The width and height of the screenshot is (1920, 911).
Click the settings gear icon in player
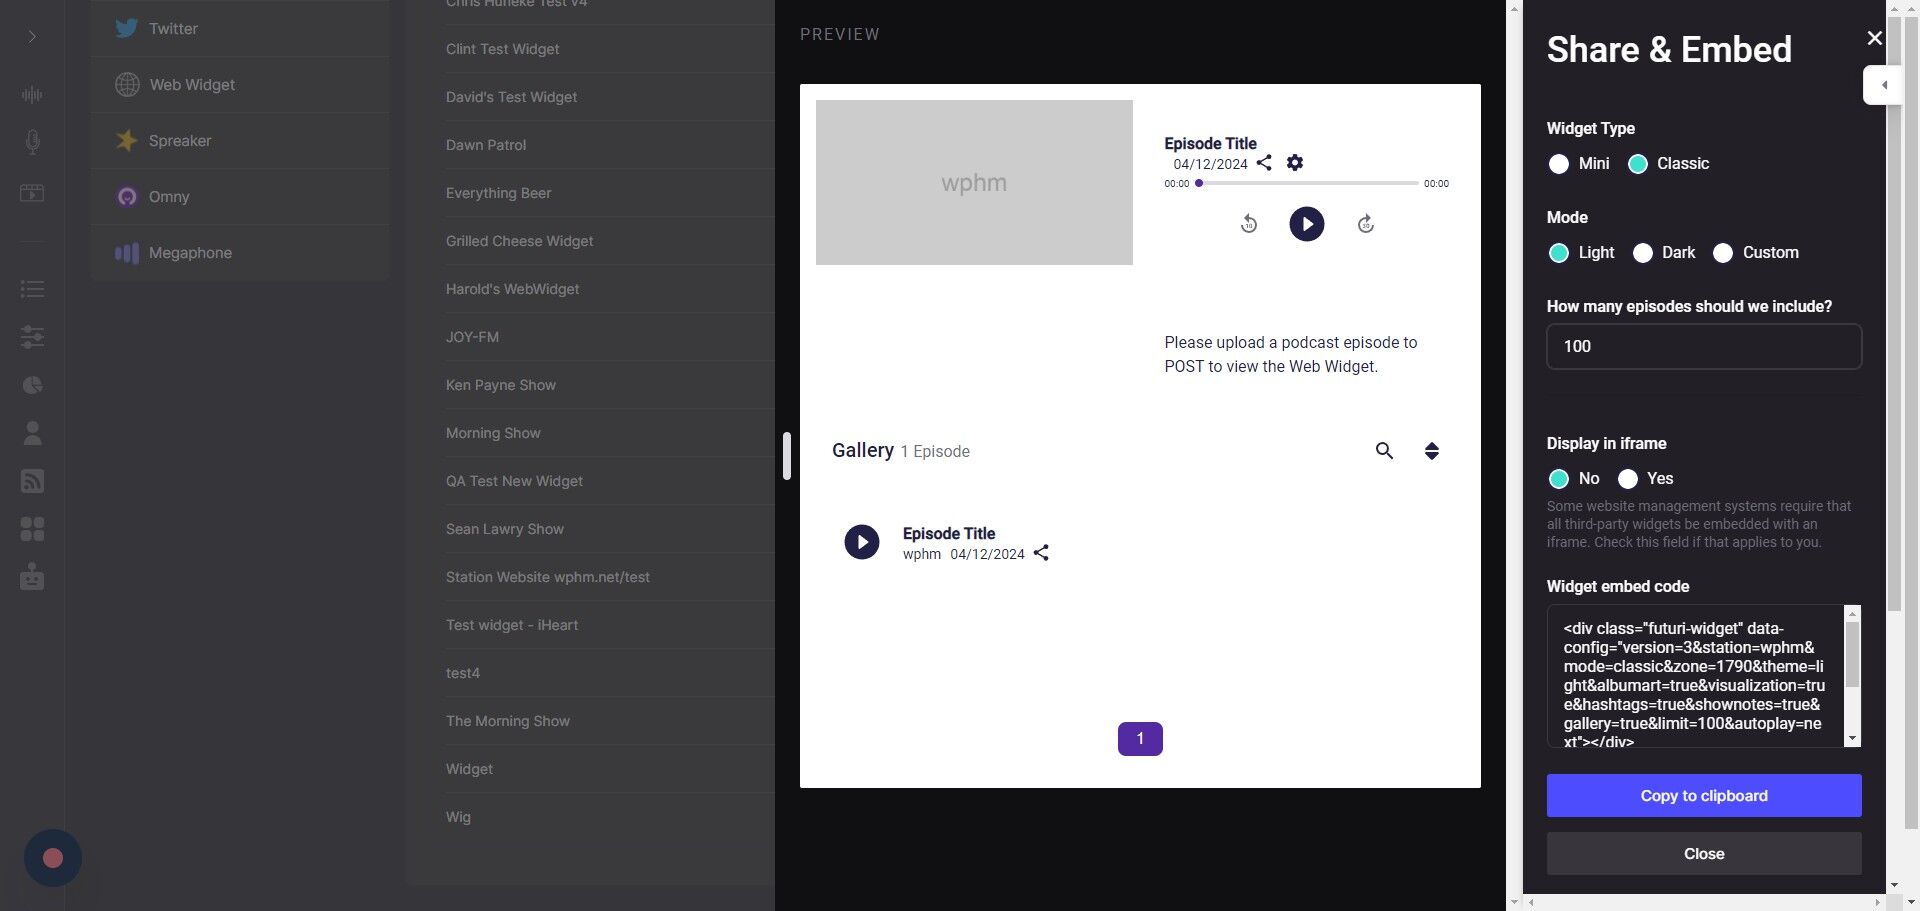click(1295, 163)
